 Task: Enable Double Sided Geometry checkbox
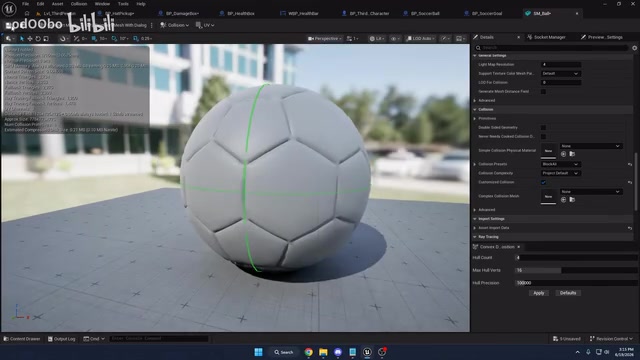[543, 127]
